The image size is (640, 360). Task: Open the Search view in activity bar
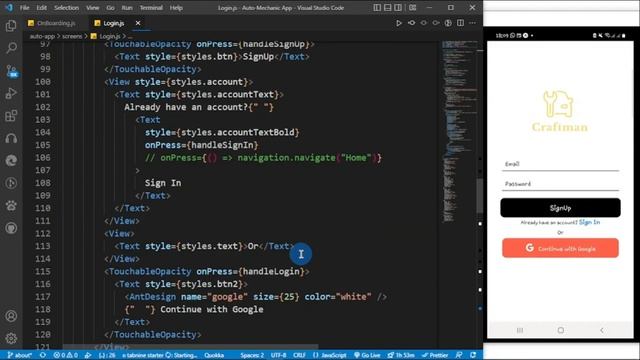[x=11, y=48]
